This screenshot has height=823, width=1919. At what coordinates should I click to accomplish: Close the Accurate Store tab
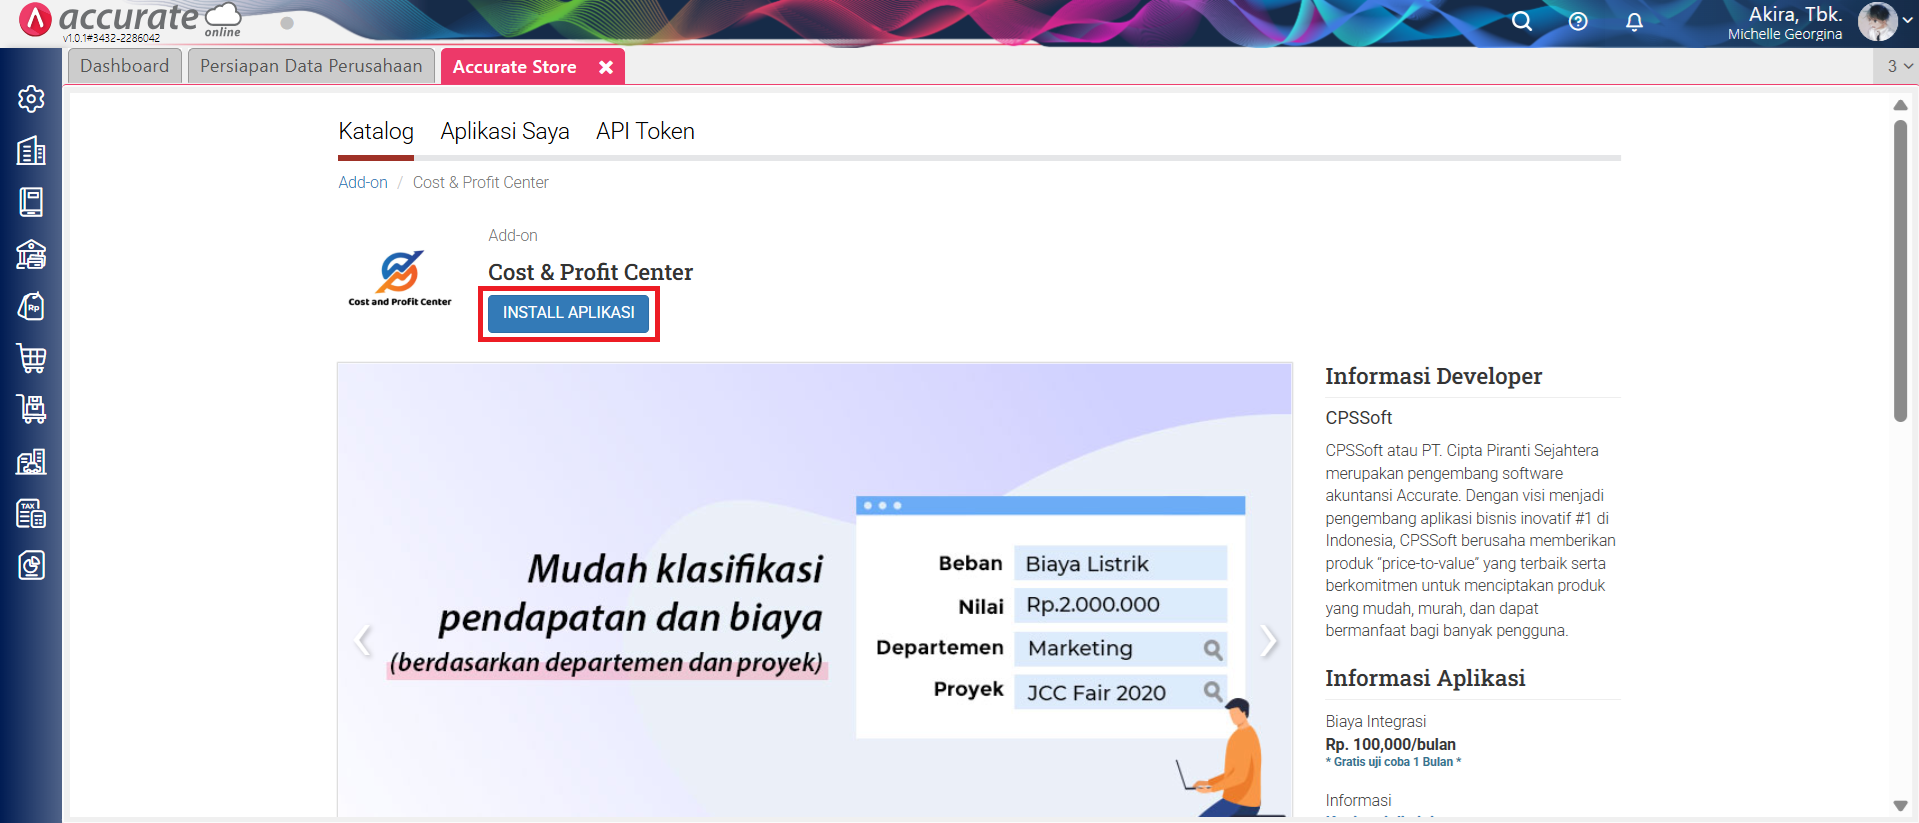point(606,67)
